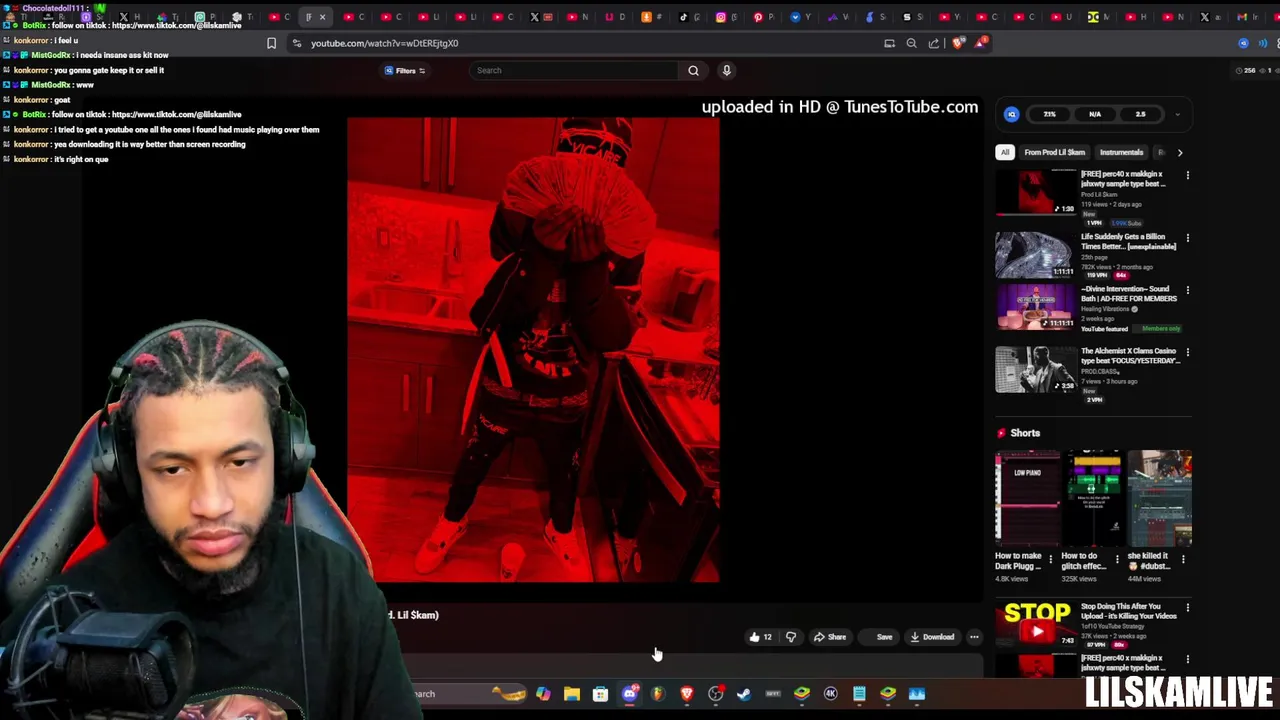The image size is (1280, 720).
Task: Click the Life Suddenly Gets a Billion title
Action: point(1128,241)
